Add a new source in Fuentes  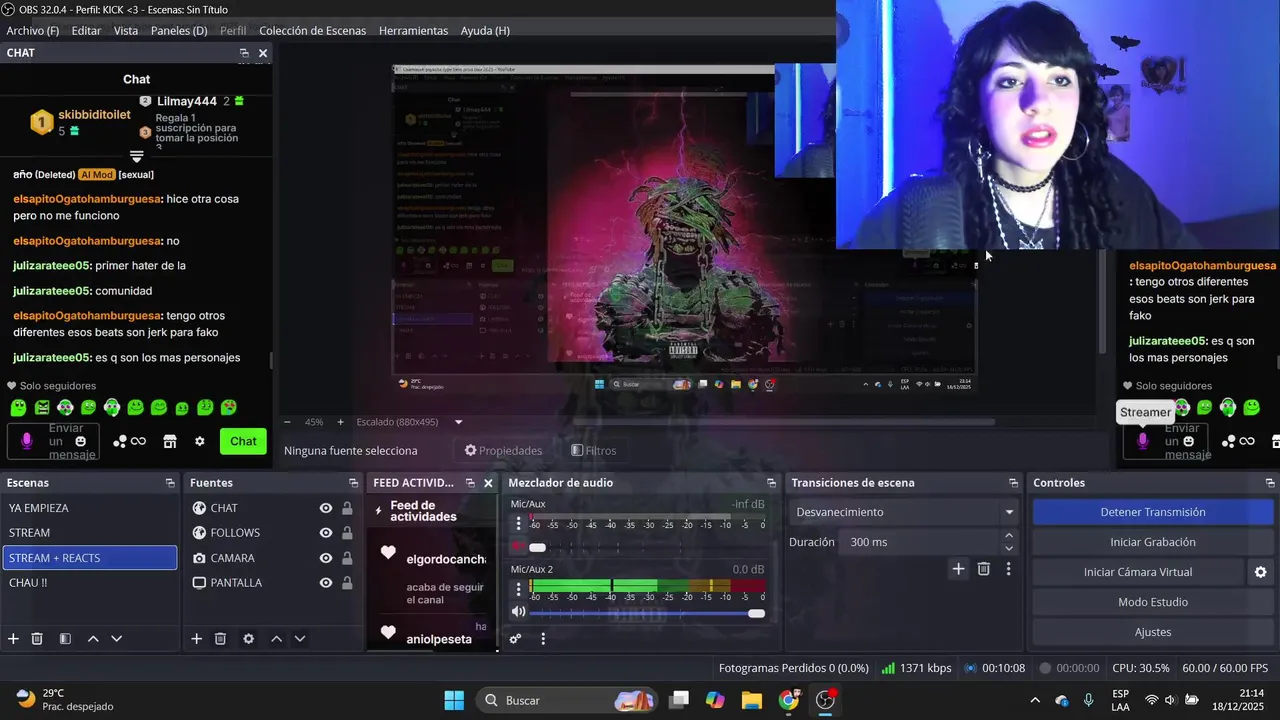197,639
